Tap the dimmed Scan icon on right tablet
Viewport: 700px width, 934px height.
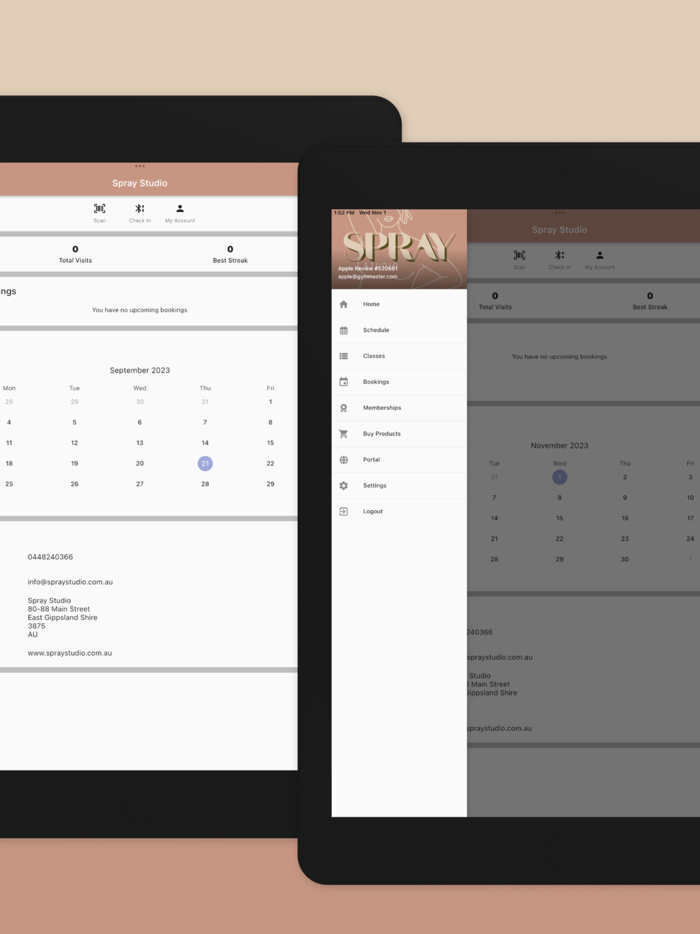coord(519,255)
